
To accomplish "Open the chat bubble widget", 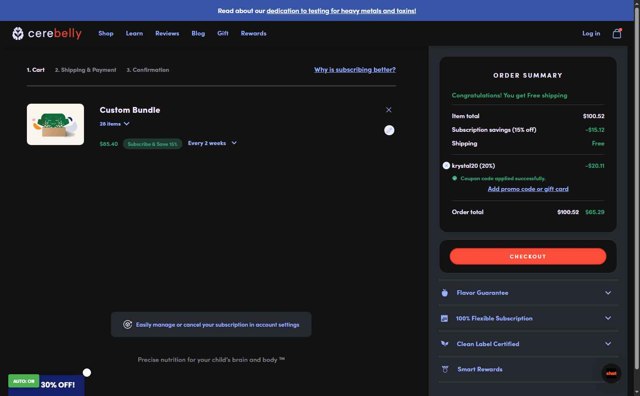I will click(611, 373).
